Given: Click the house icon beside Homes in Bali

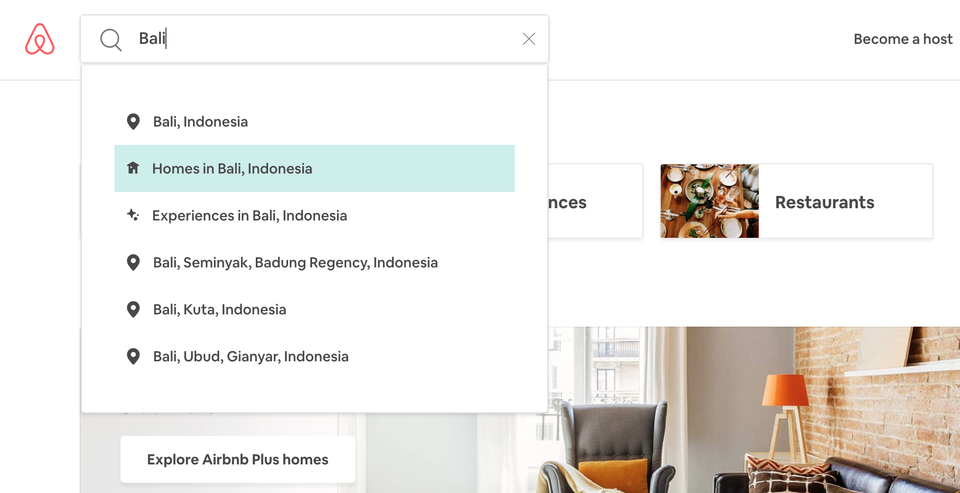Looking at the screenshot, I should pos(133,168).
